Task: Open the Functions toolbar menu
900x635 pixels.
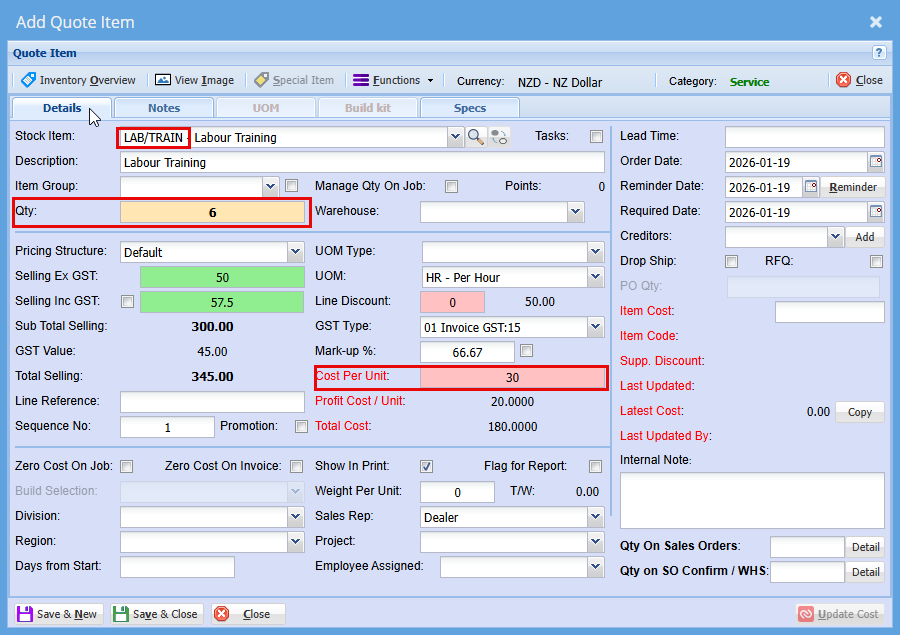Action: click(390, 80)
